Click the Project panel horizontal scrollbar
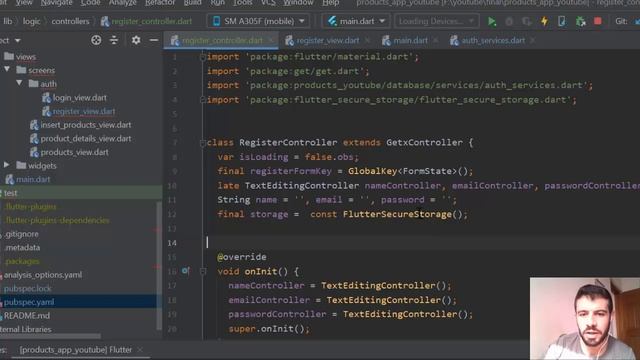This screenshot has height=360, width=640. (x=50, y=336)
